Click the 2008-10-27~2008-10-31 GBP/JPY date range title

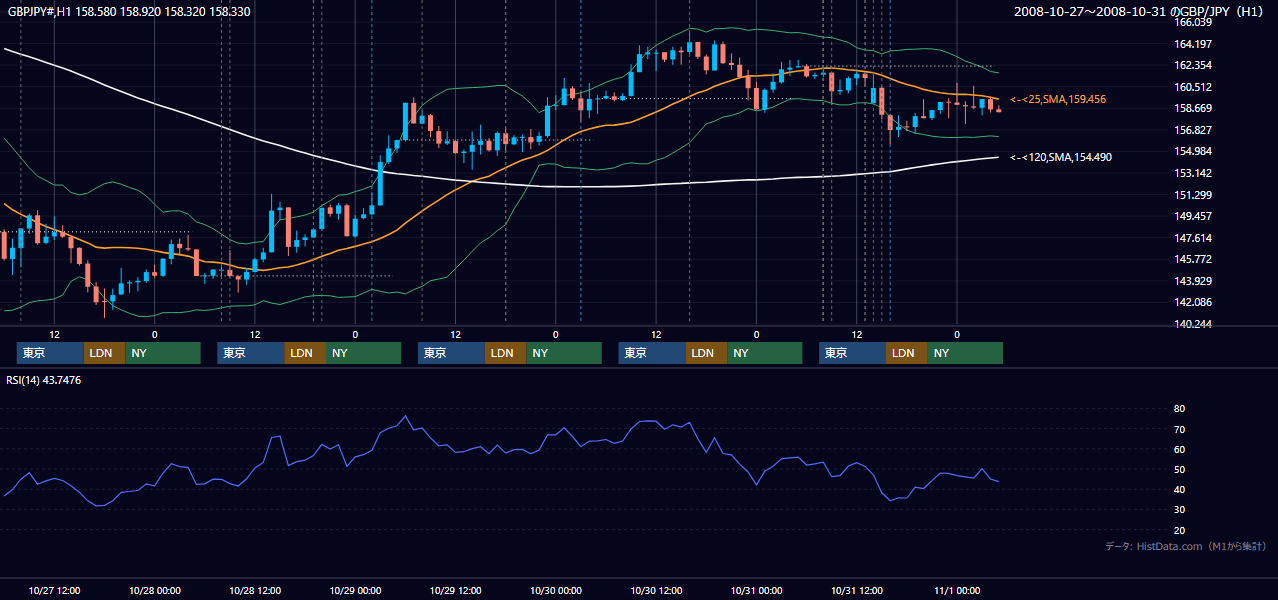pyautogui.click(x=1139, y=11)
